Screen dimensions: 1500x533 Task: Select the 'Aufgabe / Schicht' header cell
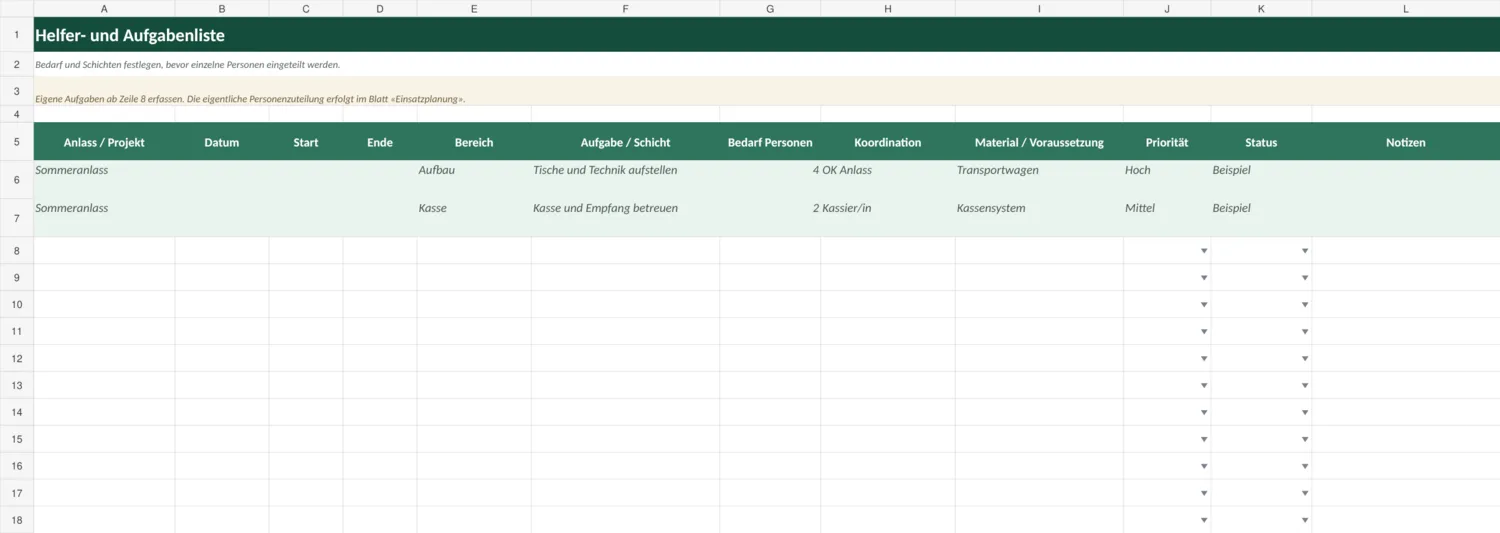point(625,142)
